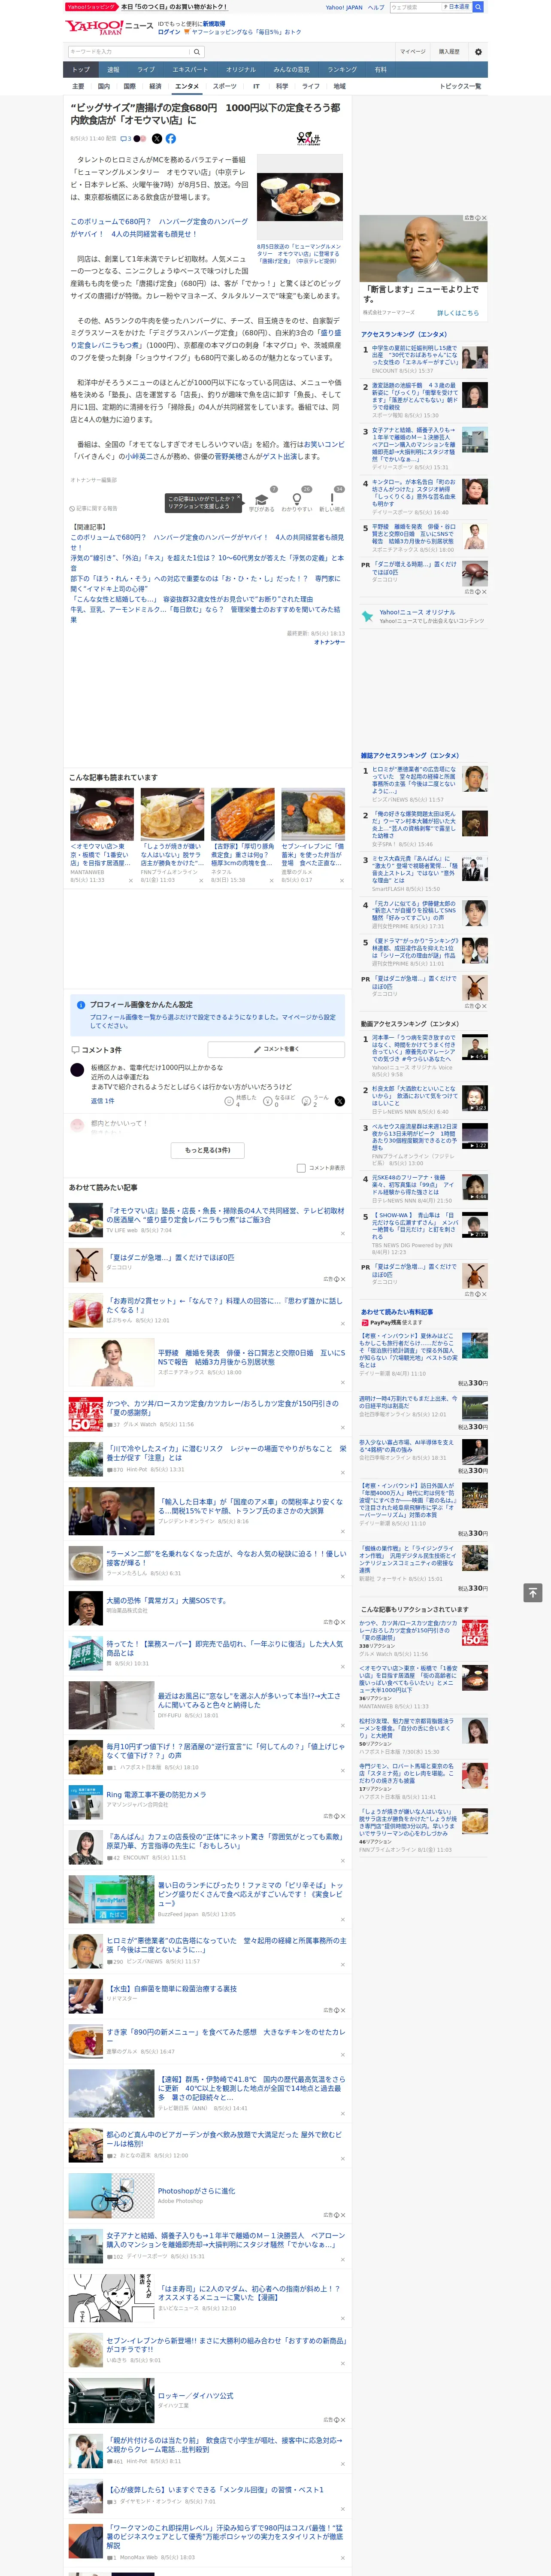
Task: Open the ヘルプ link in header
Action: [375, 7]
